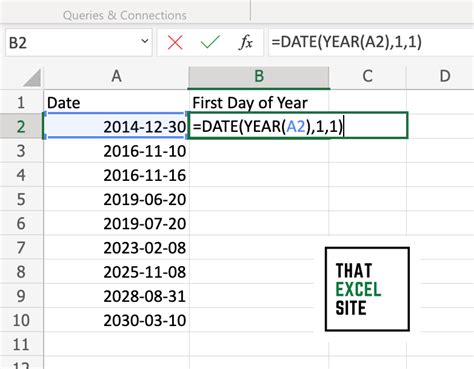474x369 pixels.
Task: Select column C header
Action: [367, 77]
